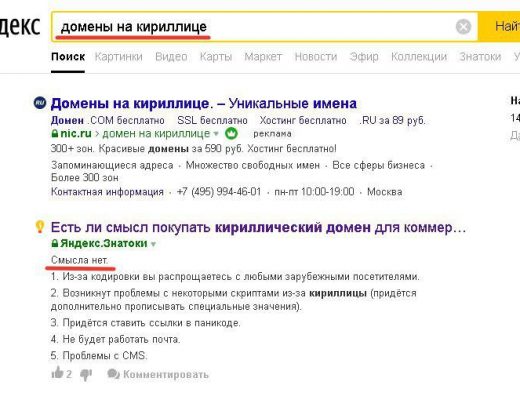Click the '4. Не будет работать почта.' line
The width and height of the screenshot is (520, 400).
[115, 339]
